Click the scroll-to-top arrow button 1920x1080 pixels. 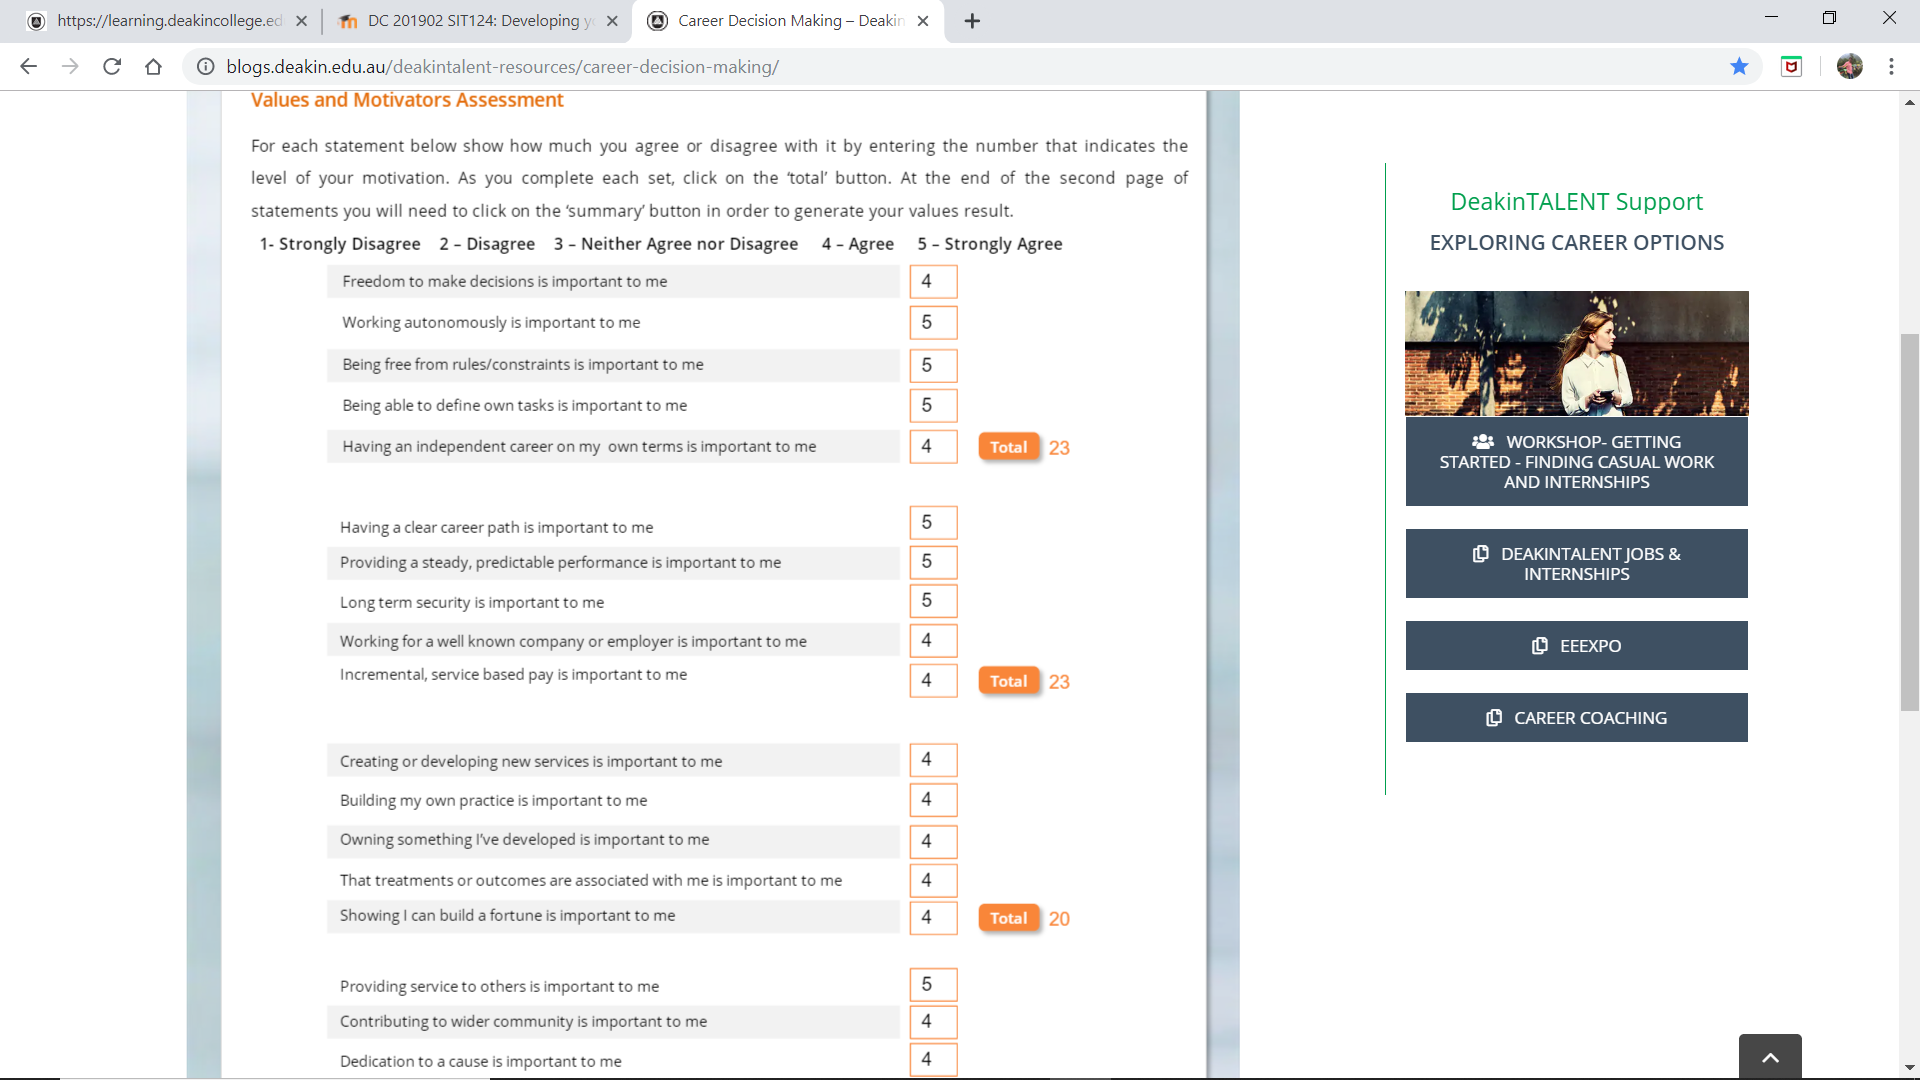[1769, 1057]
